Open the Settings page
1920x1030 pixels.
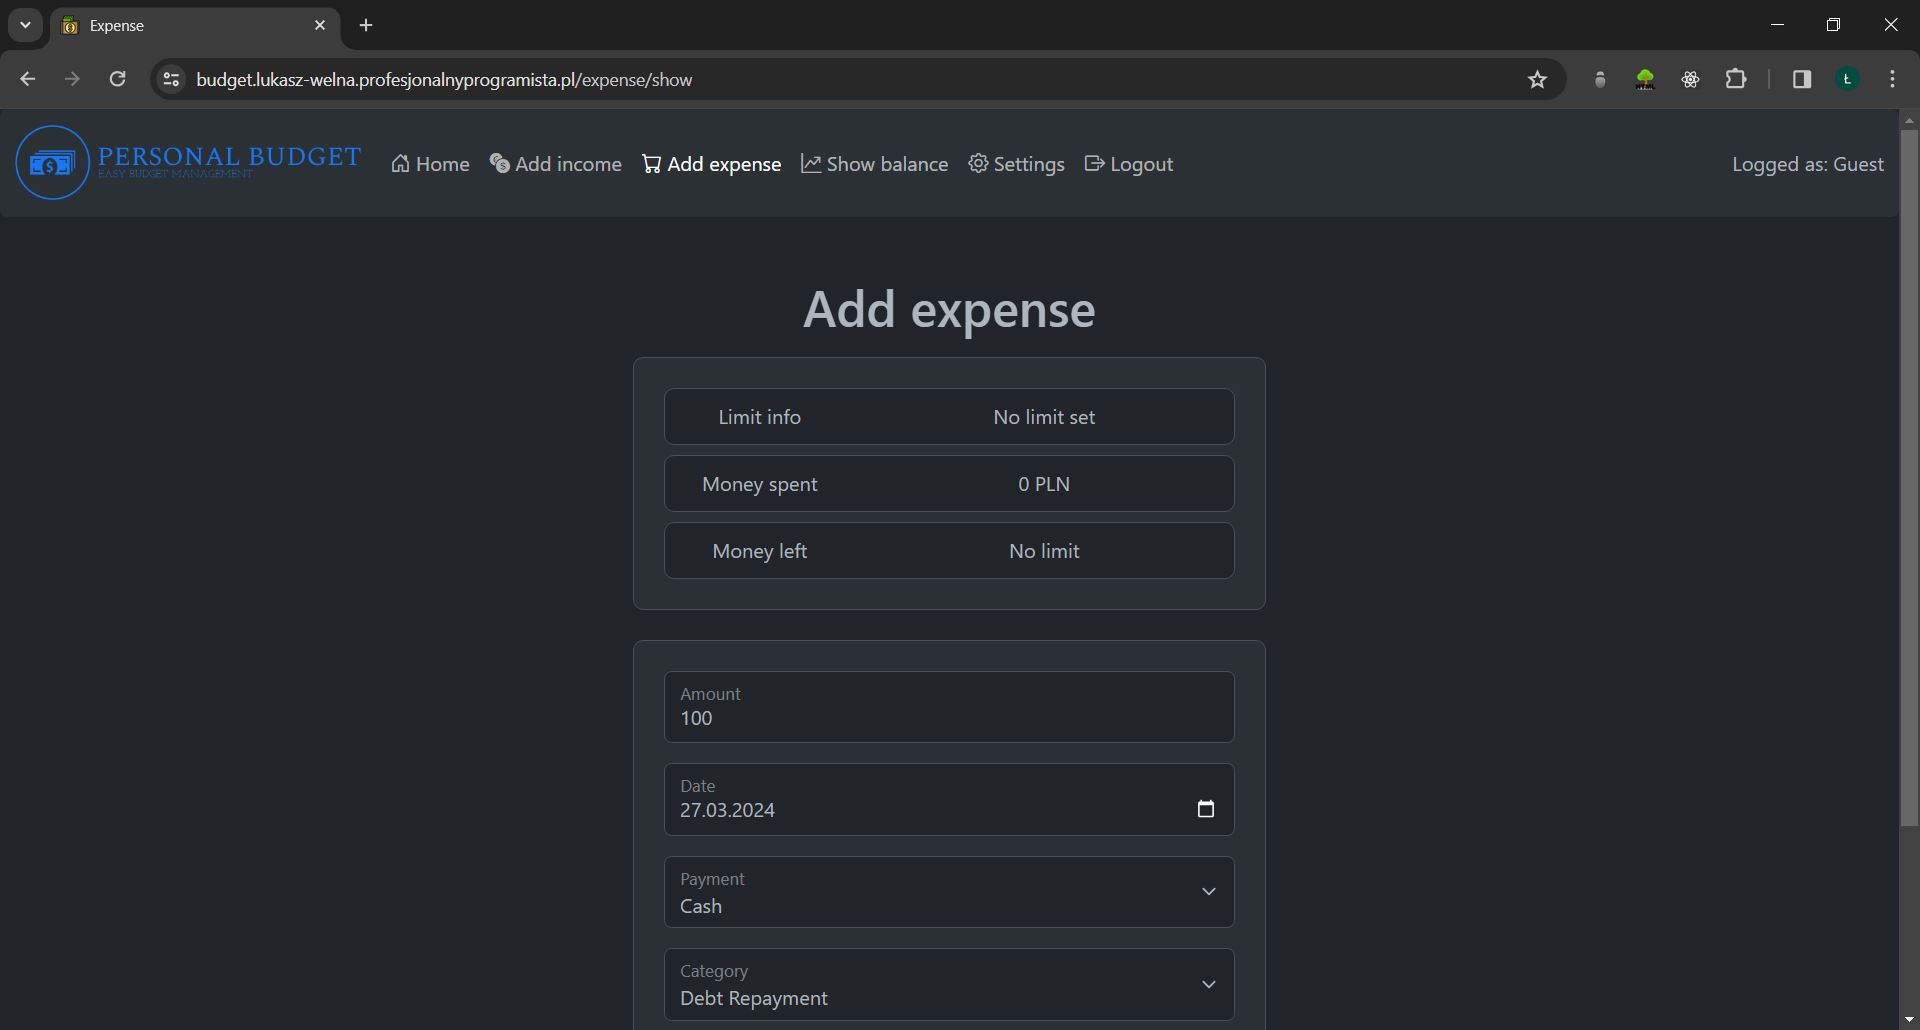(x=1016, y=164)
